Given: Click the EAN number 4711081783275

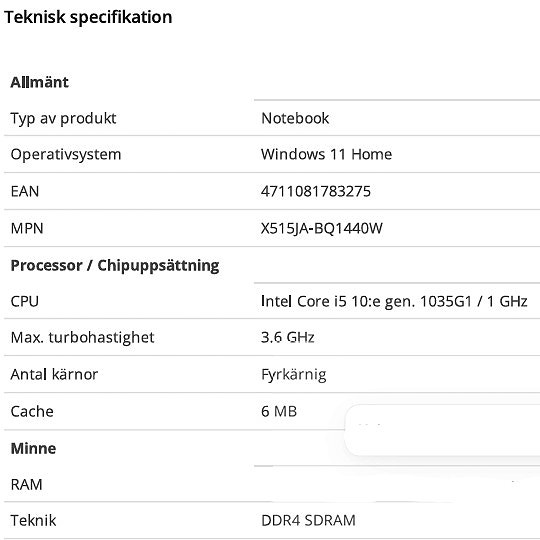Looking at the screenshot, I should 316,191.
